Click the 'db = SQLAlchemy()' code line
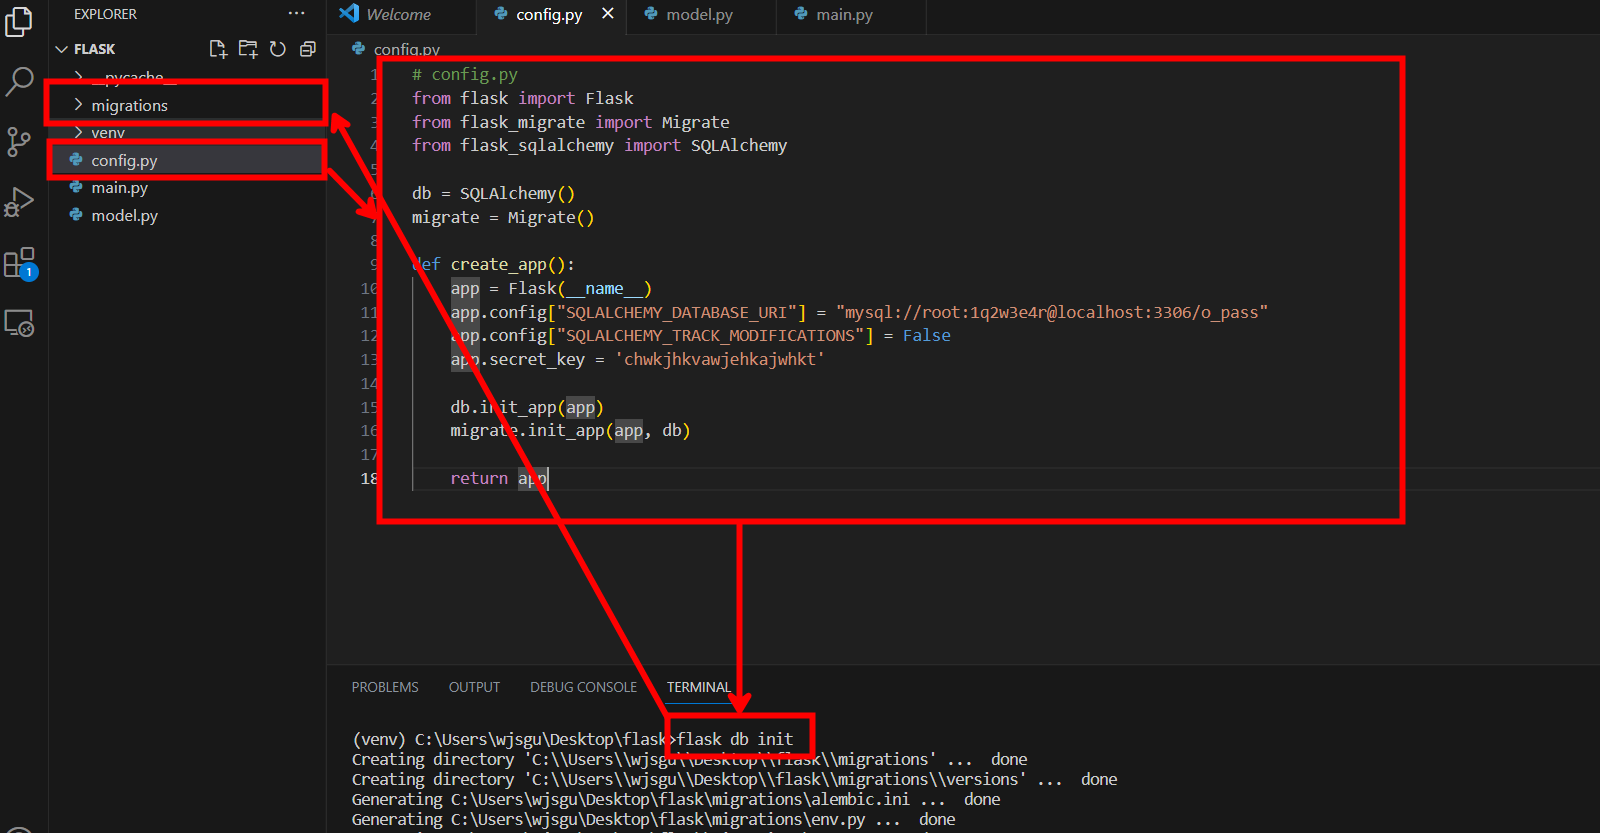 [493, 193]
